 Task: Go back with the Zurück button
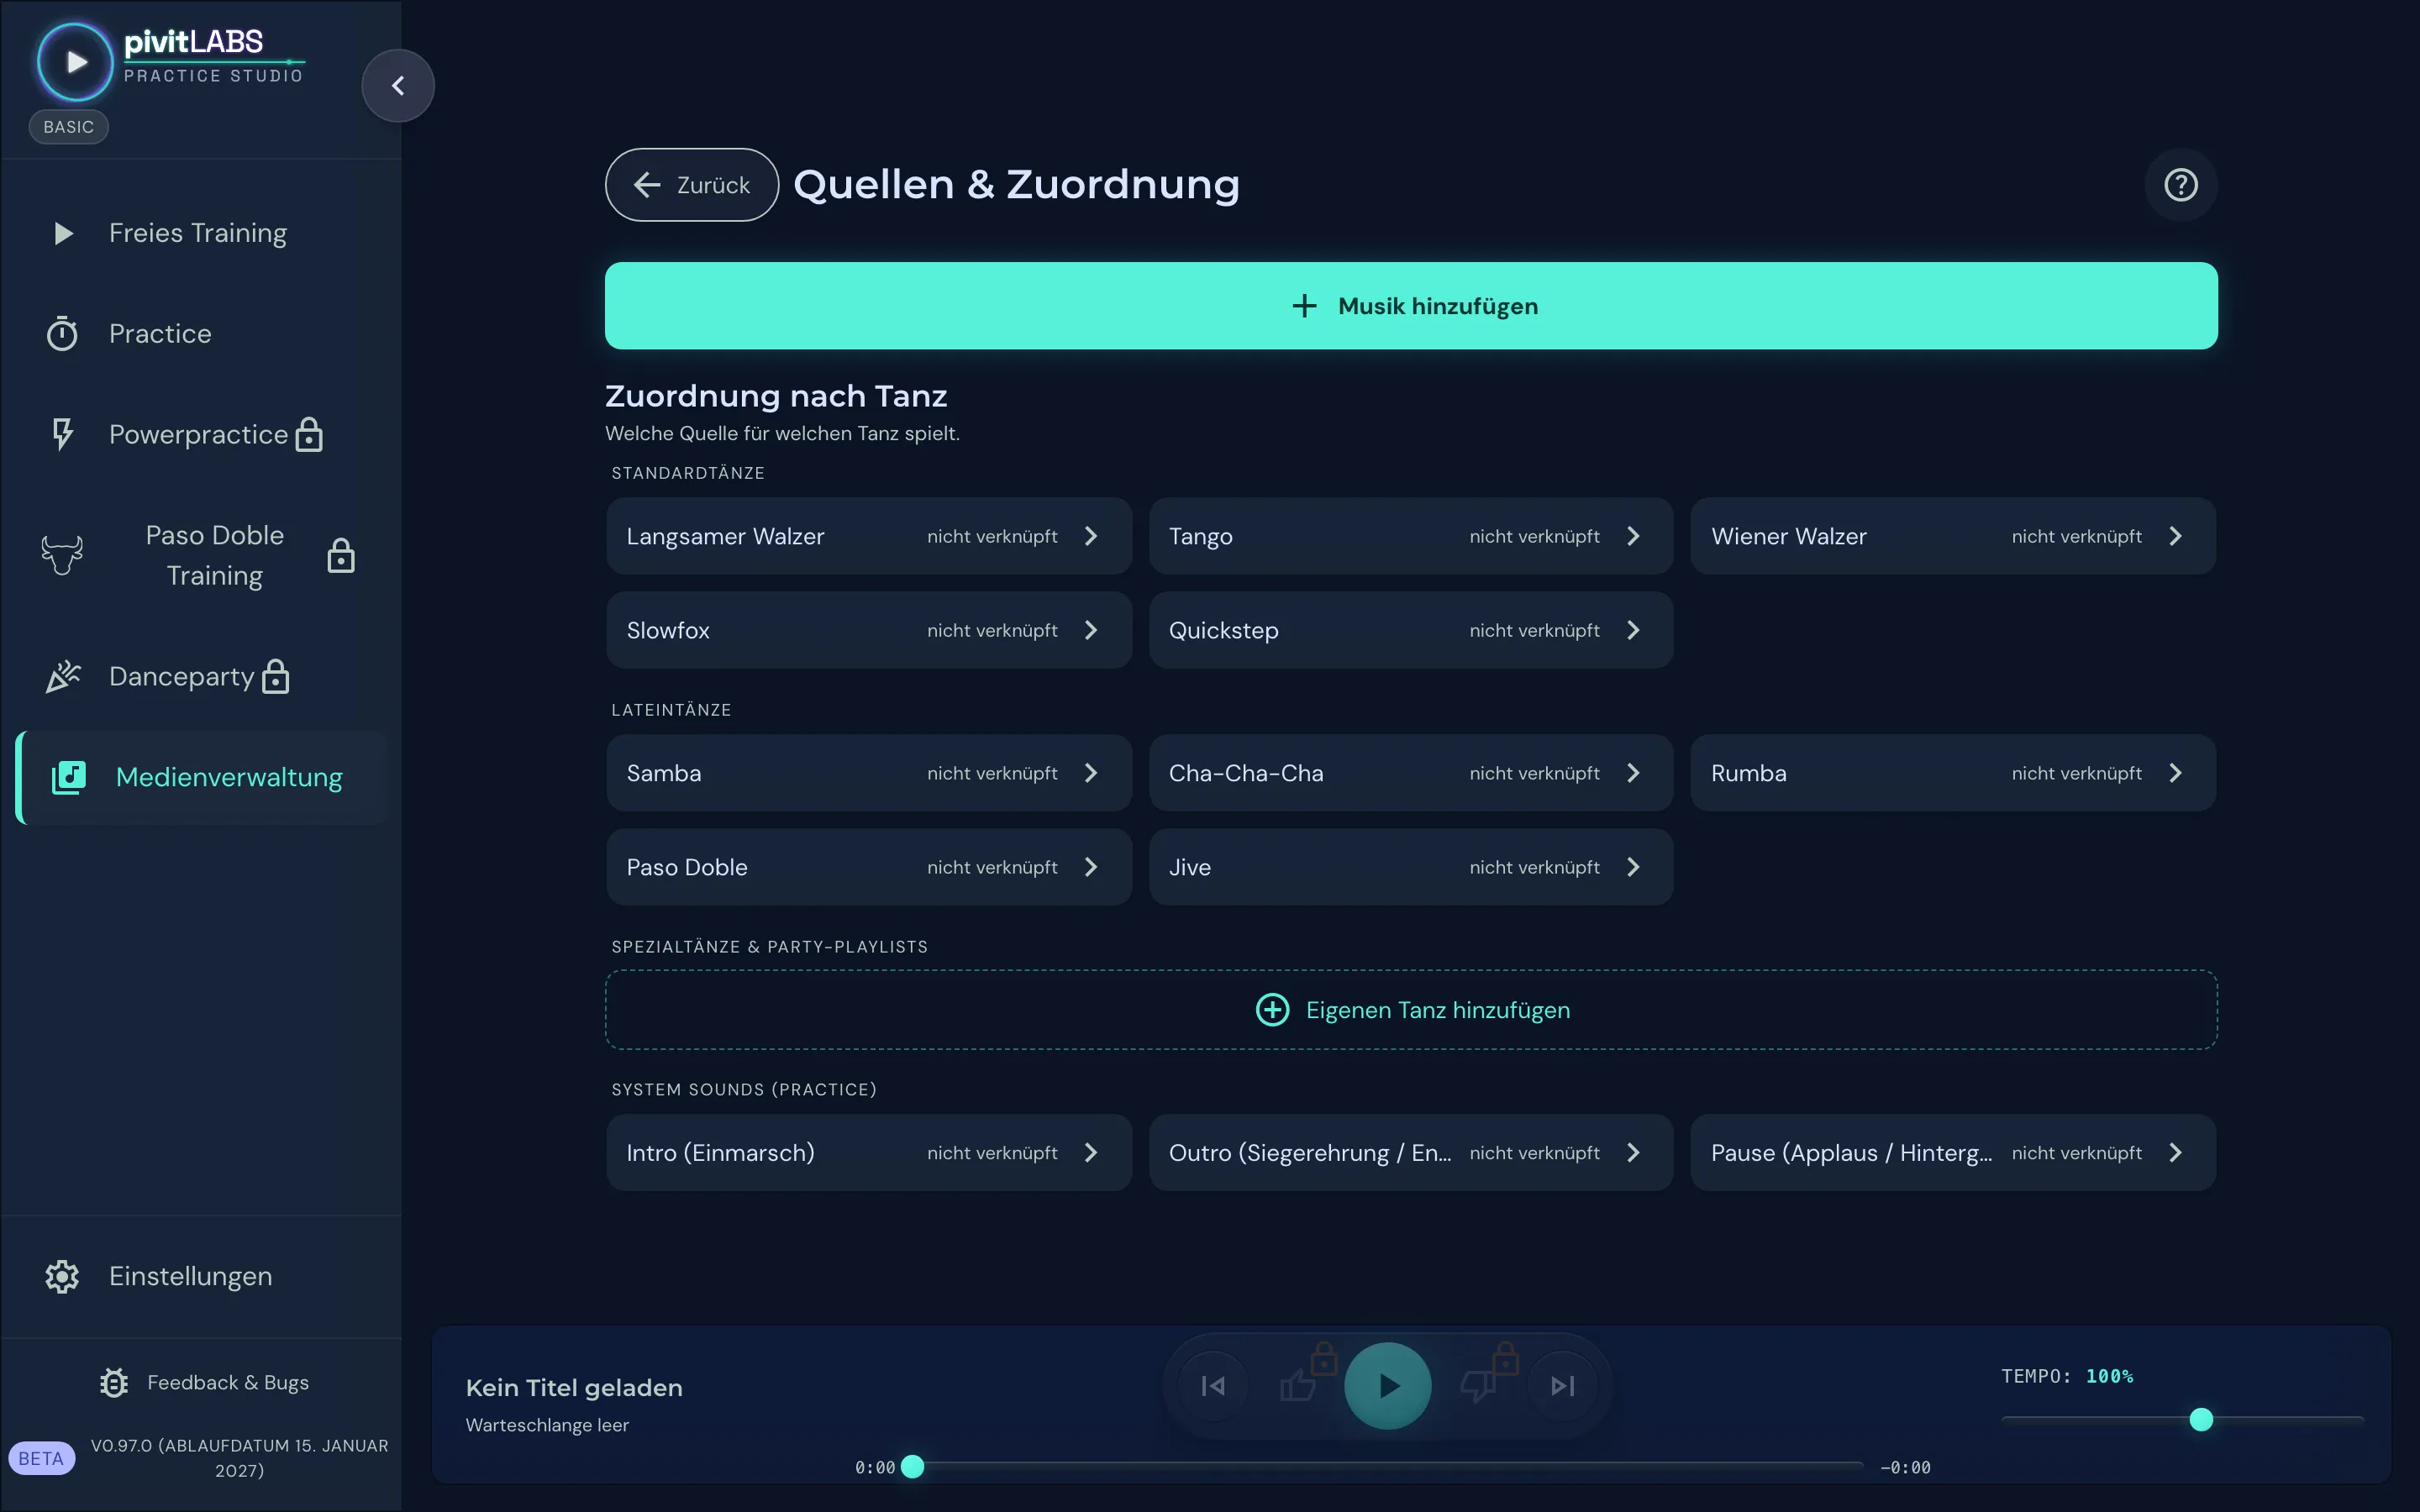[x=692, y=185]
